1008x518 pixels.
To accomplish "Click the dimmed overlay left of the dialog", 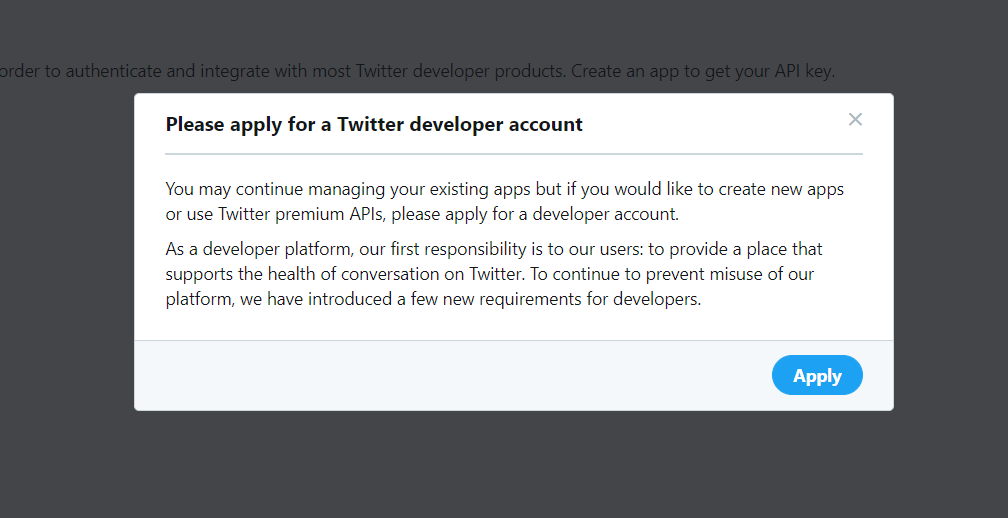I will [67, 257].
